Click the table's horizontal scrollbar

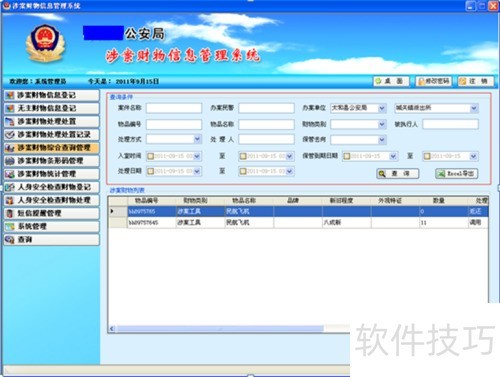(x=220, y=329)
